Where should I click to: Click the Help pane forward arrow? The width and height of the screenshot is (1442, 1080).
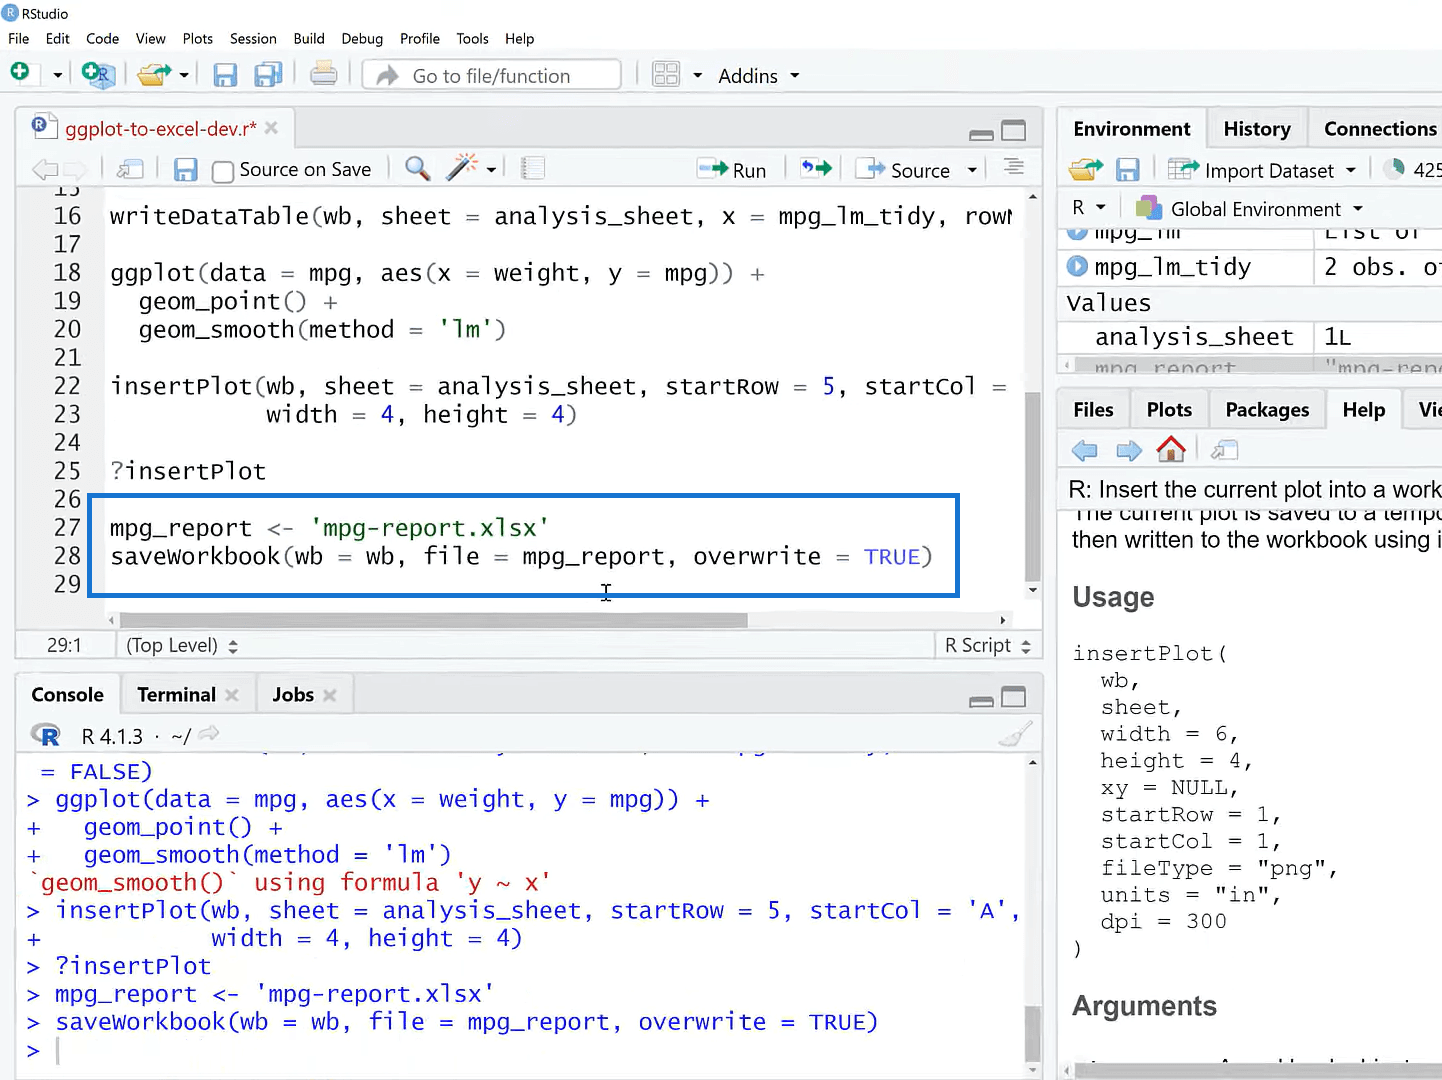(1129, 451)
